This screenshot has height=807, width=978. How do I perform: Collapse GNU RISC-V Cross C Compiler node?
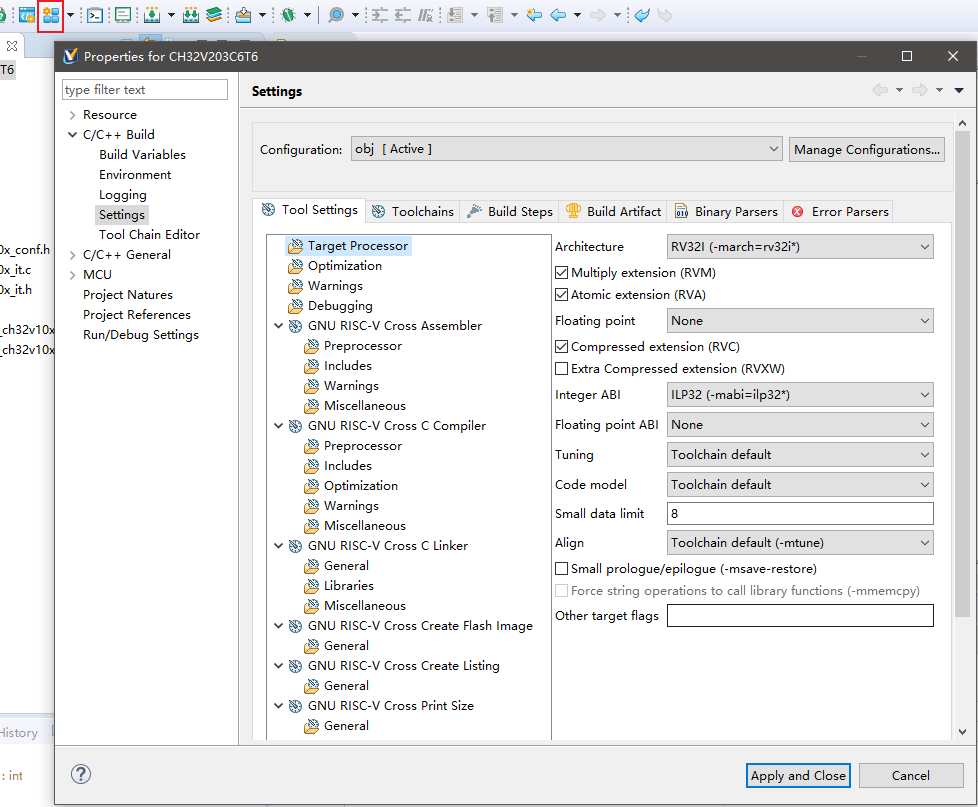coord(279,425)
